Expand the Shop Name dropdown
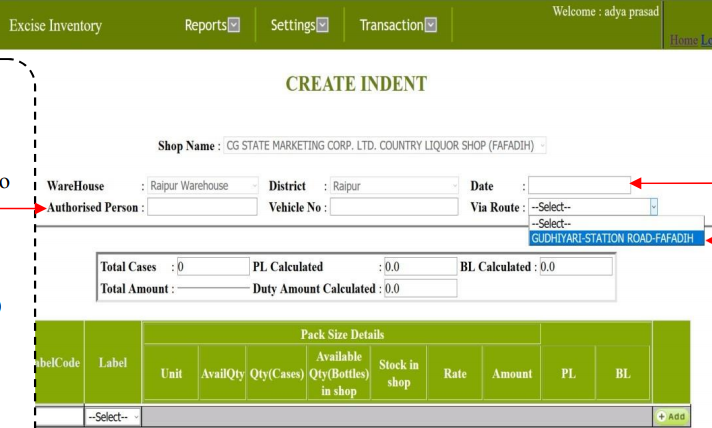The height and width of the screenshot is (428, 712). [x=384, y=146]
